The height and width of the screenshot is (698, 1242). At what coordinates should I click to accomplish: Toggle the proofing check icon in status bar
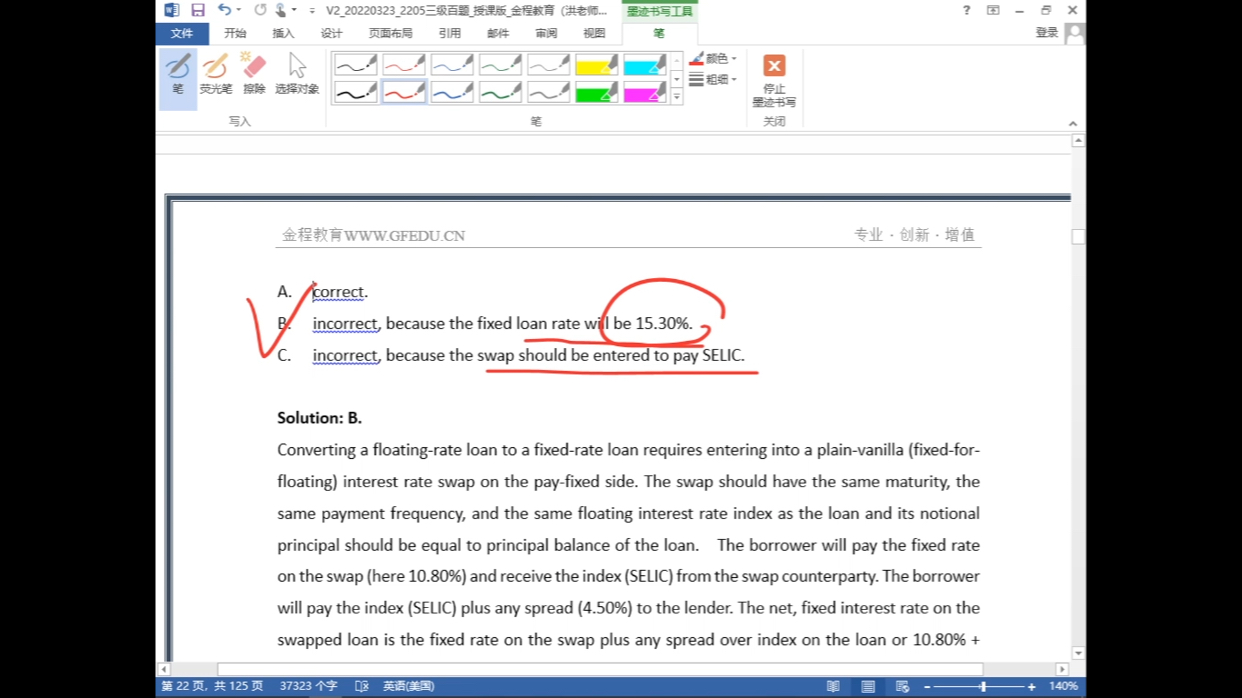tap(362, 687)
